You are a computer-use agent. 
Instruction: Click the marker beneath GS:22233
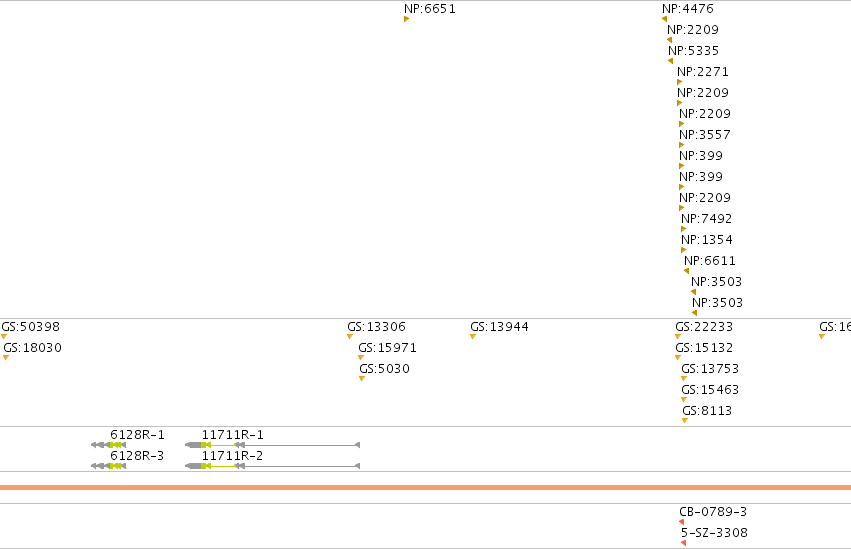(x=678, y=337)
